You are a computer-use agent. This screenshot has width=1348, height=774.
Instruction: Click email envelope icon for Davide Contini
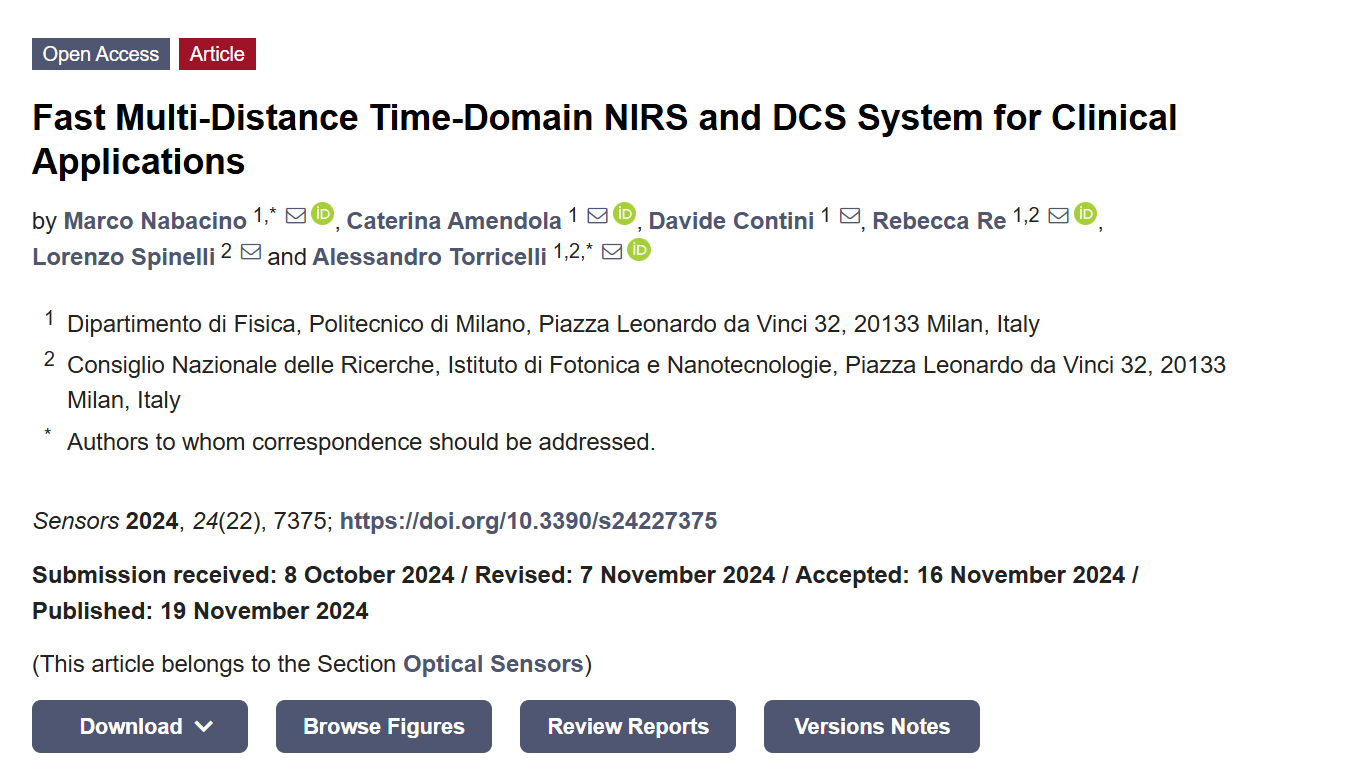(x=850, y=215)
